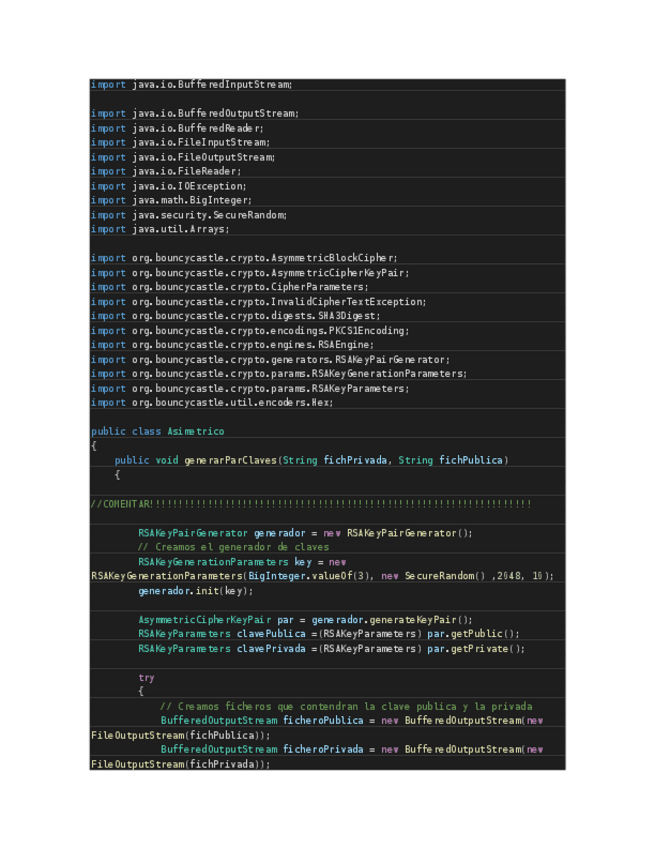
Task: Click the PKCS1Encoding import line
Action: point(250,330)
